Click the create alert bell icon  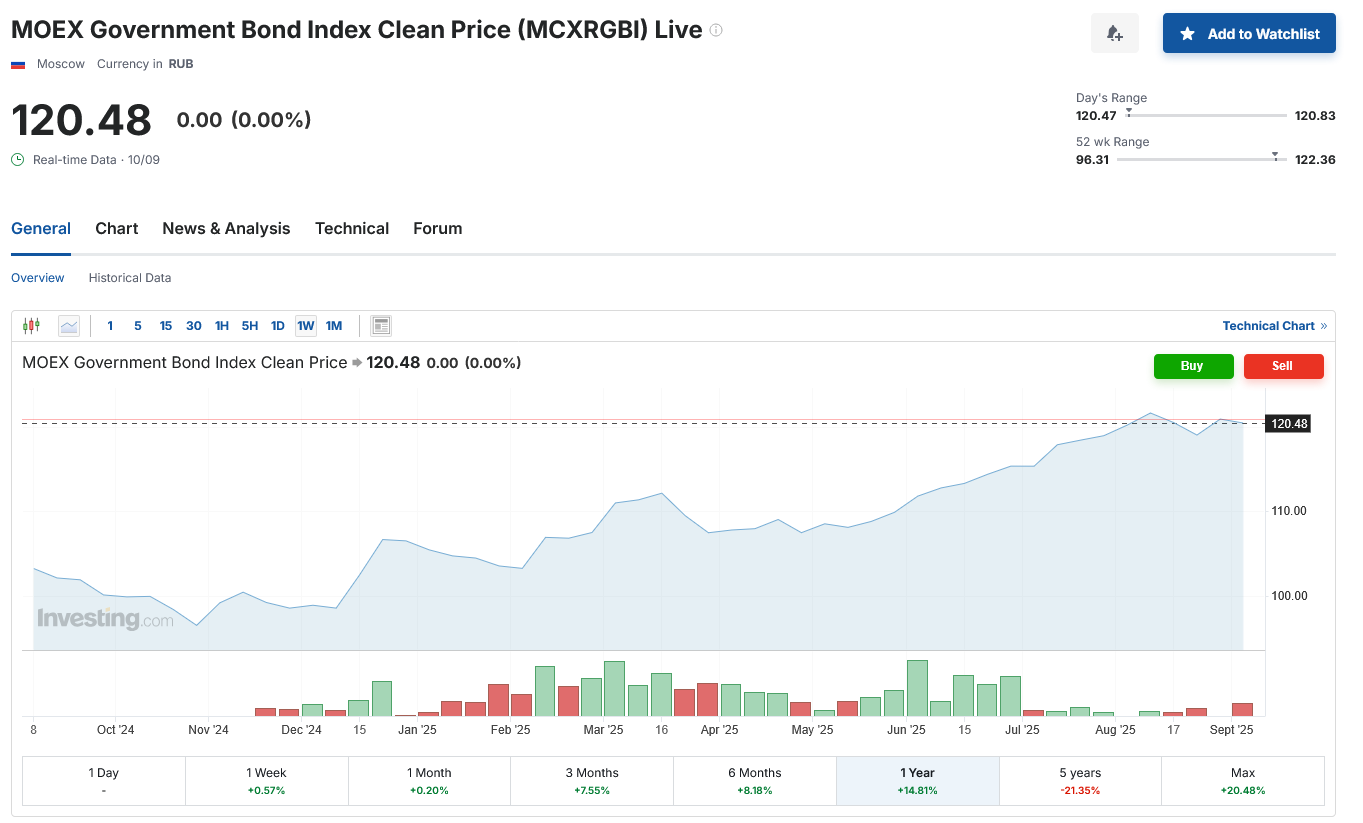click(x=1115, y=34)
